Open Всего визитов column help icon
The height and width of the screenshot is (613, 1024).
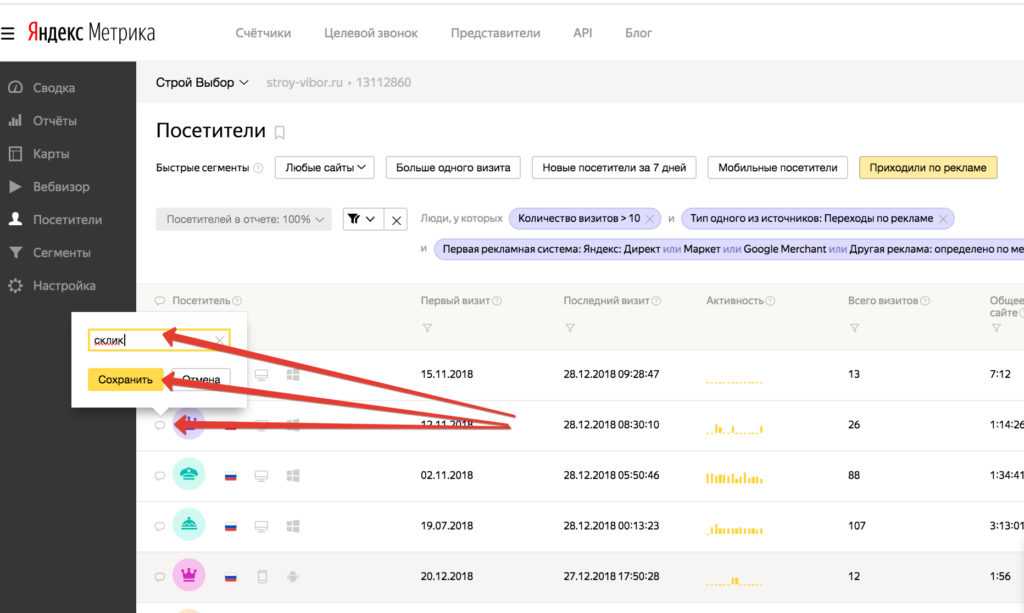point(925,301)
